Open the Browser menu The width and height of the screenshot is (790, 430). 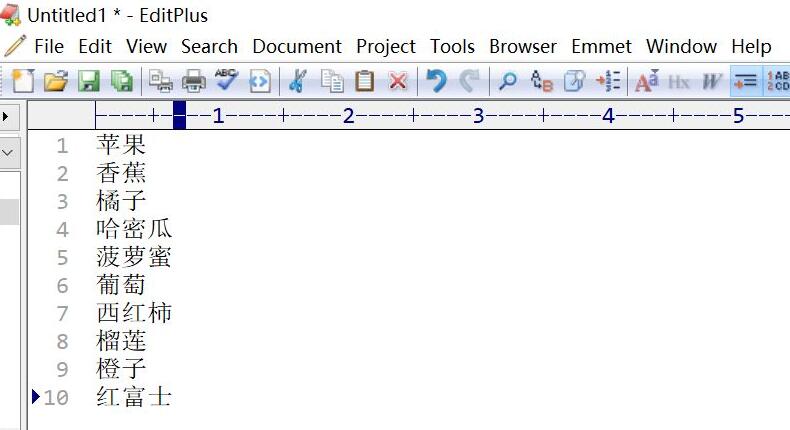[522, 46]
